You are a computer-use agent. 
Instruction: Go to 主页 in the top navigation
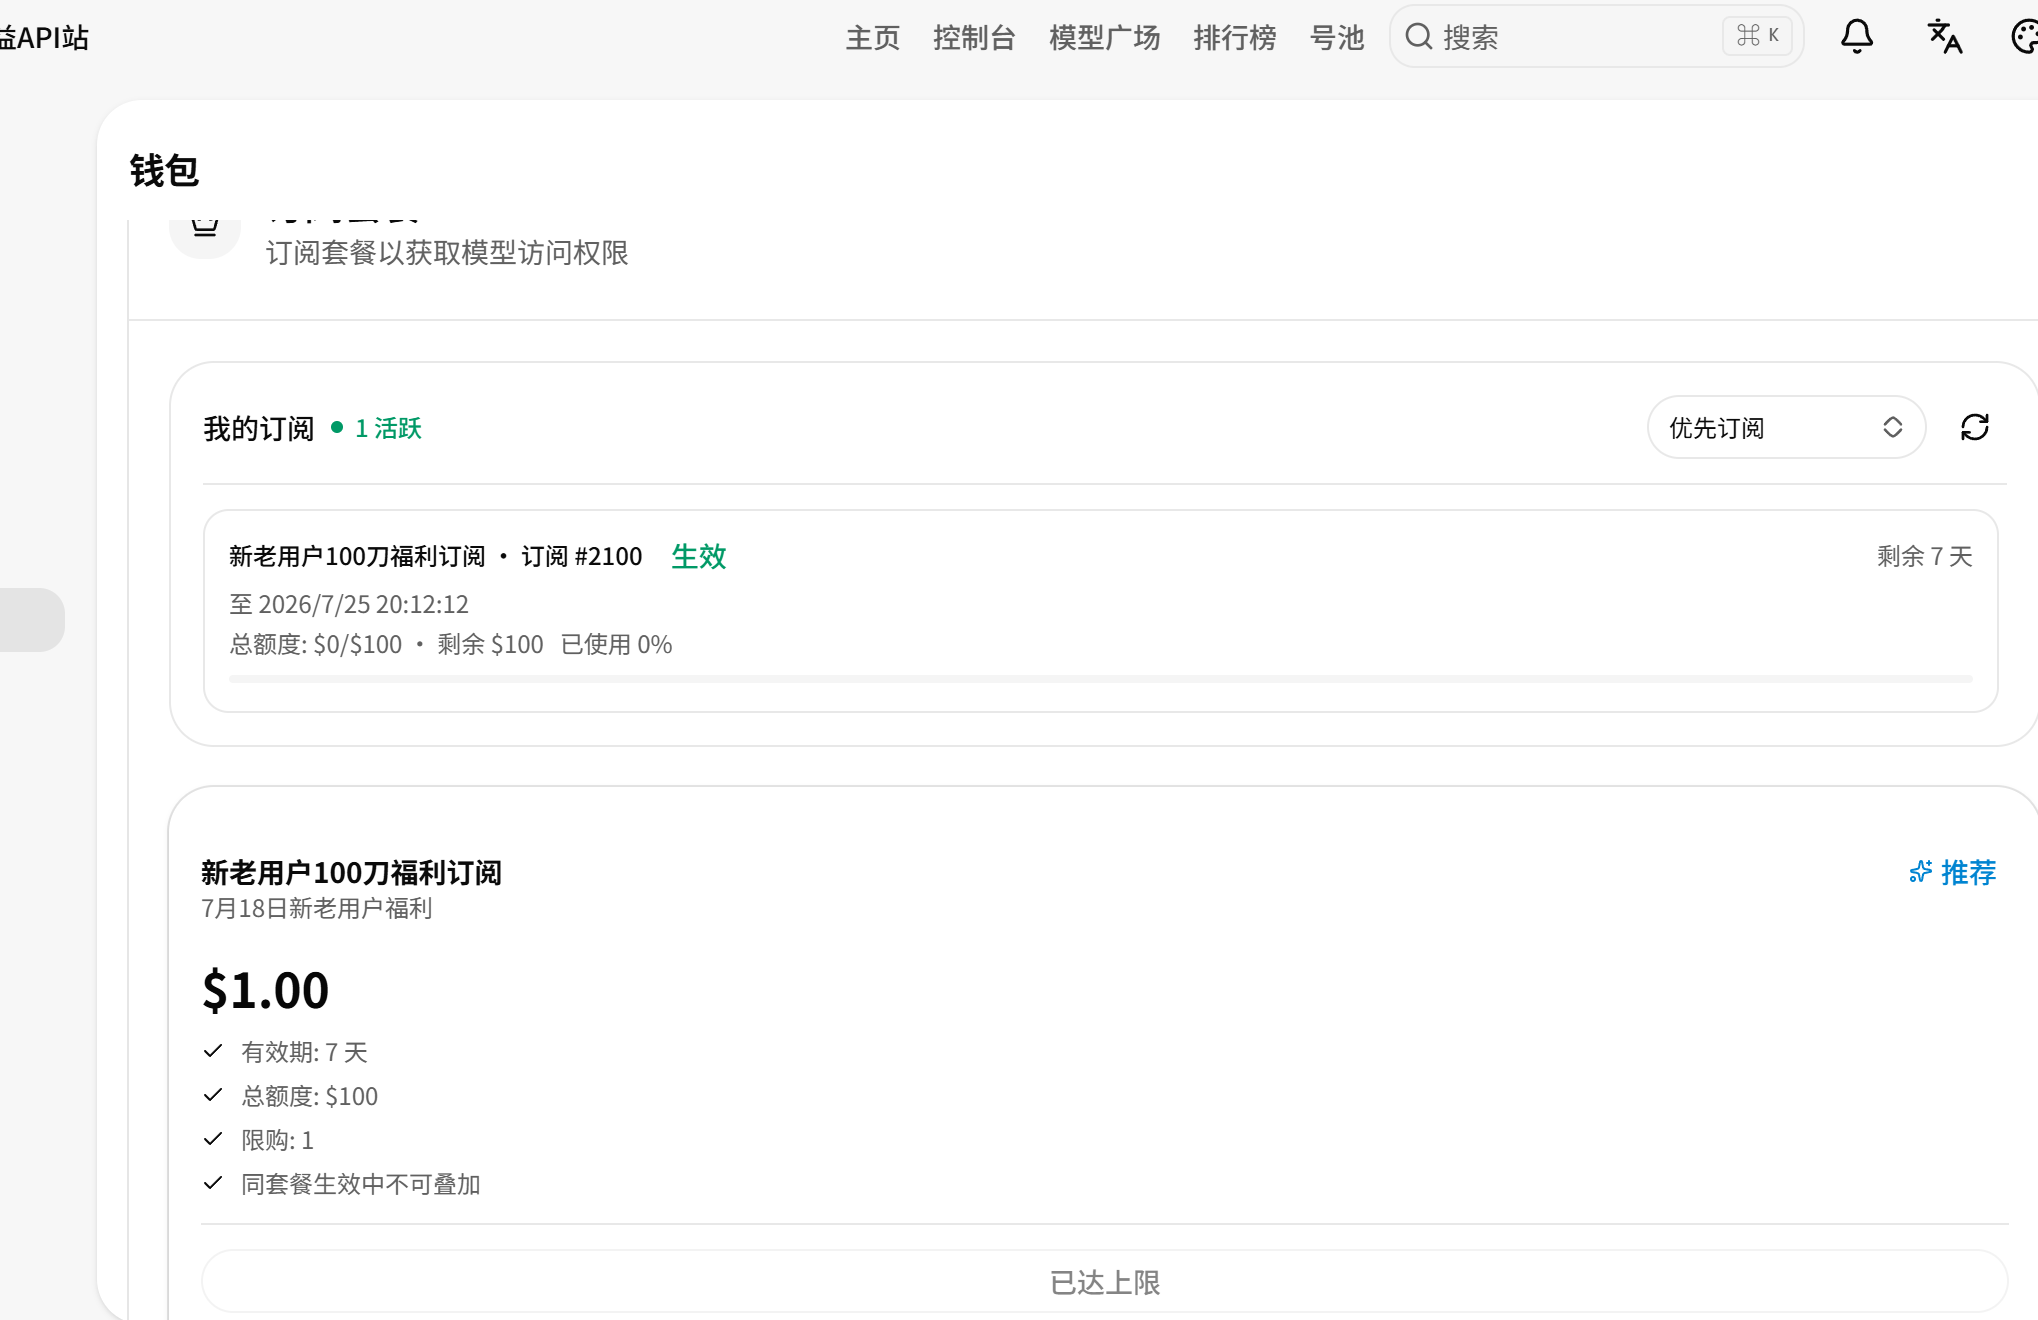tap(873, 38)
